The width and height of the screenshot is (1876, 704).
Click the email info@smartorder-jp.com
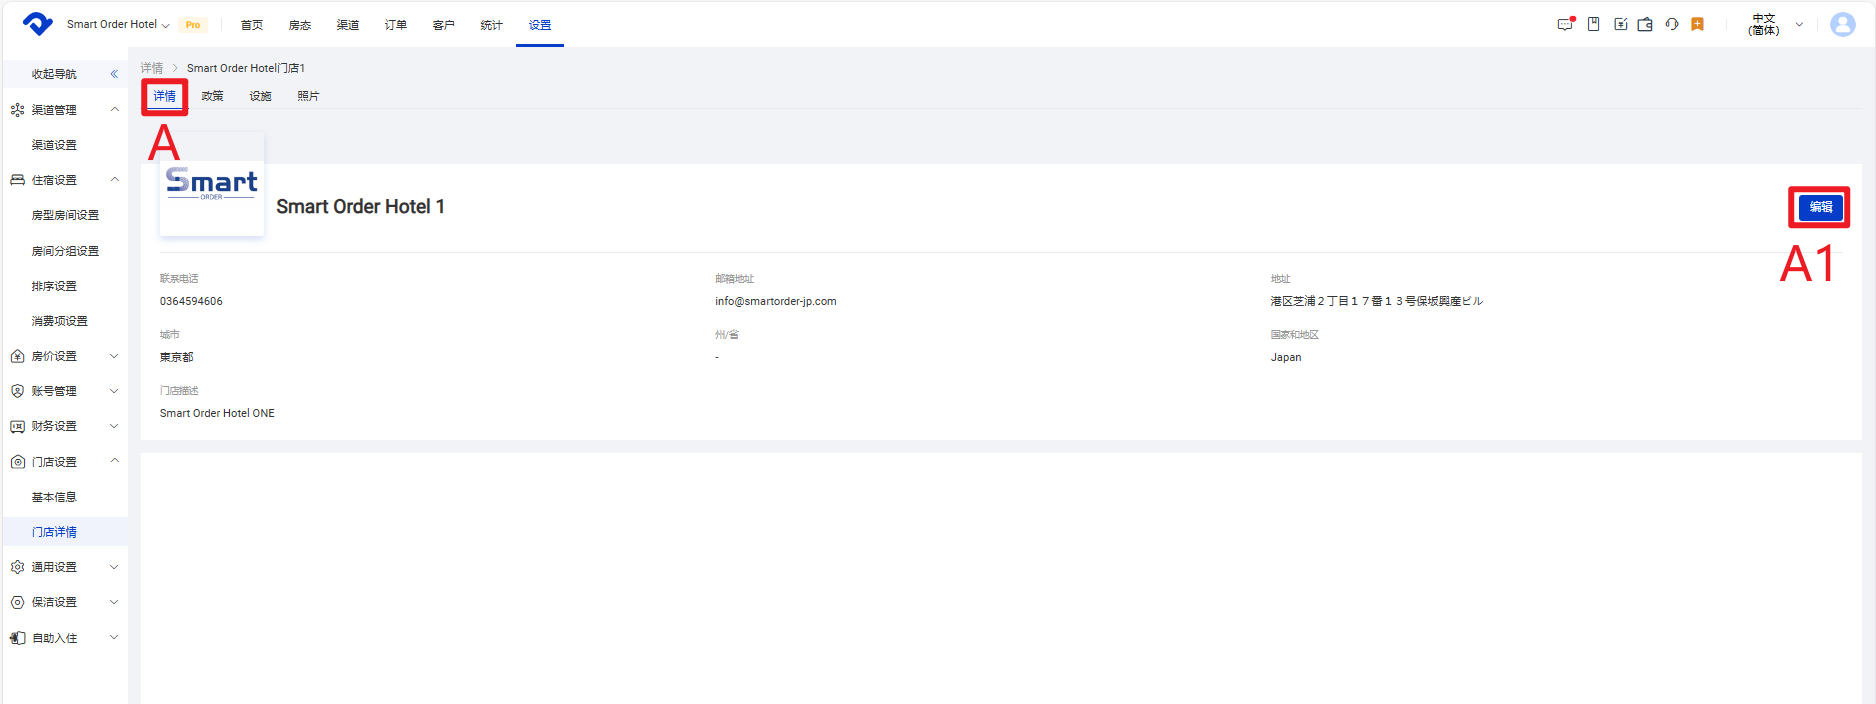pyautogui.click(x=775, y=301)
